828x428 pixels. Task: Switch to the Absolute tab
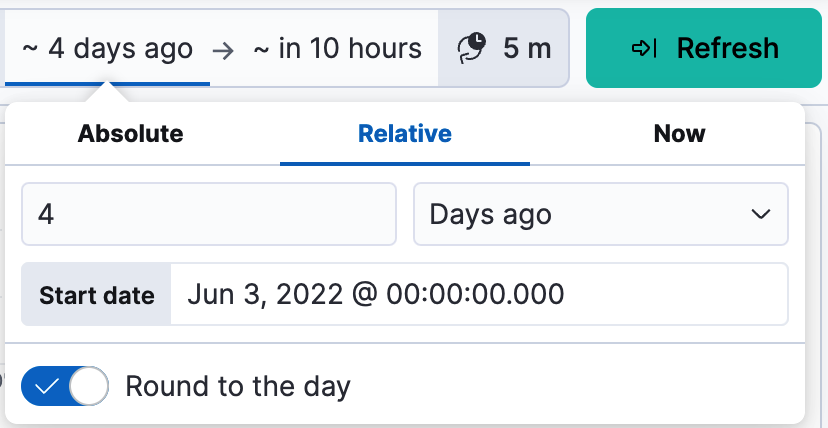131,134
